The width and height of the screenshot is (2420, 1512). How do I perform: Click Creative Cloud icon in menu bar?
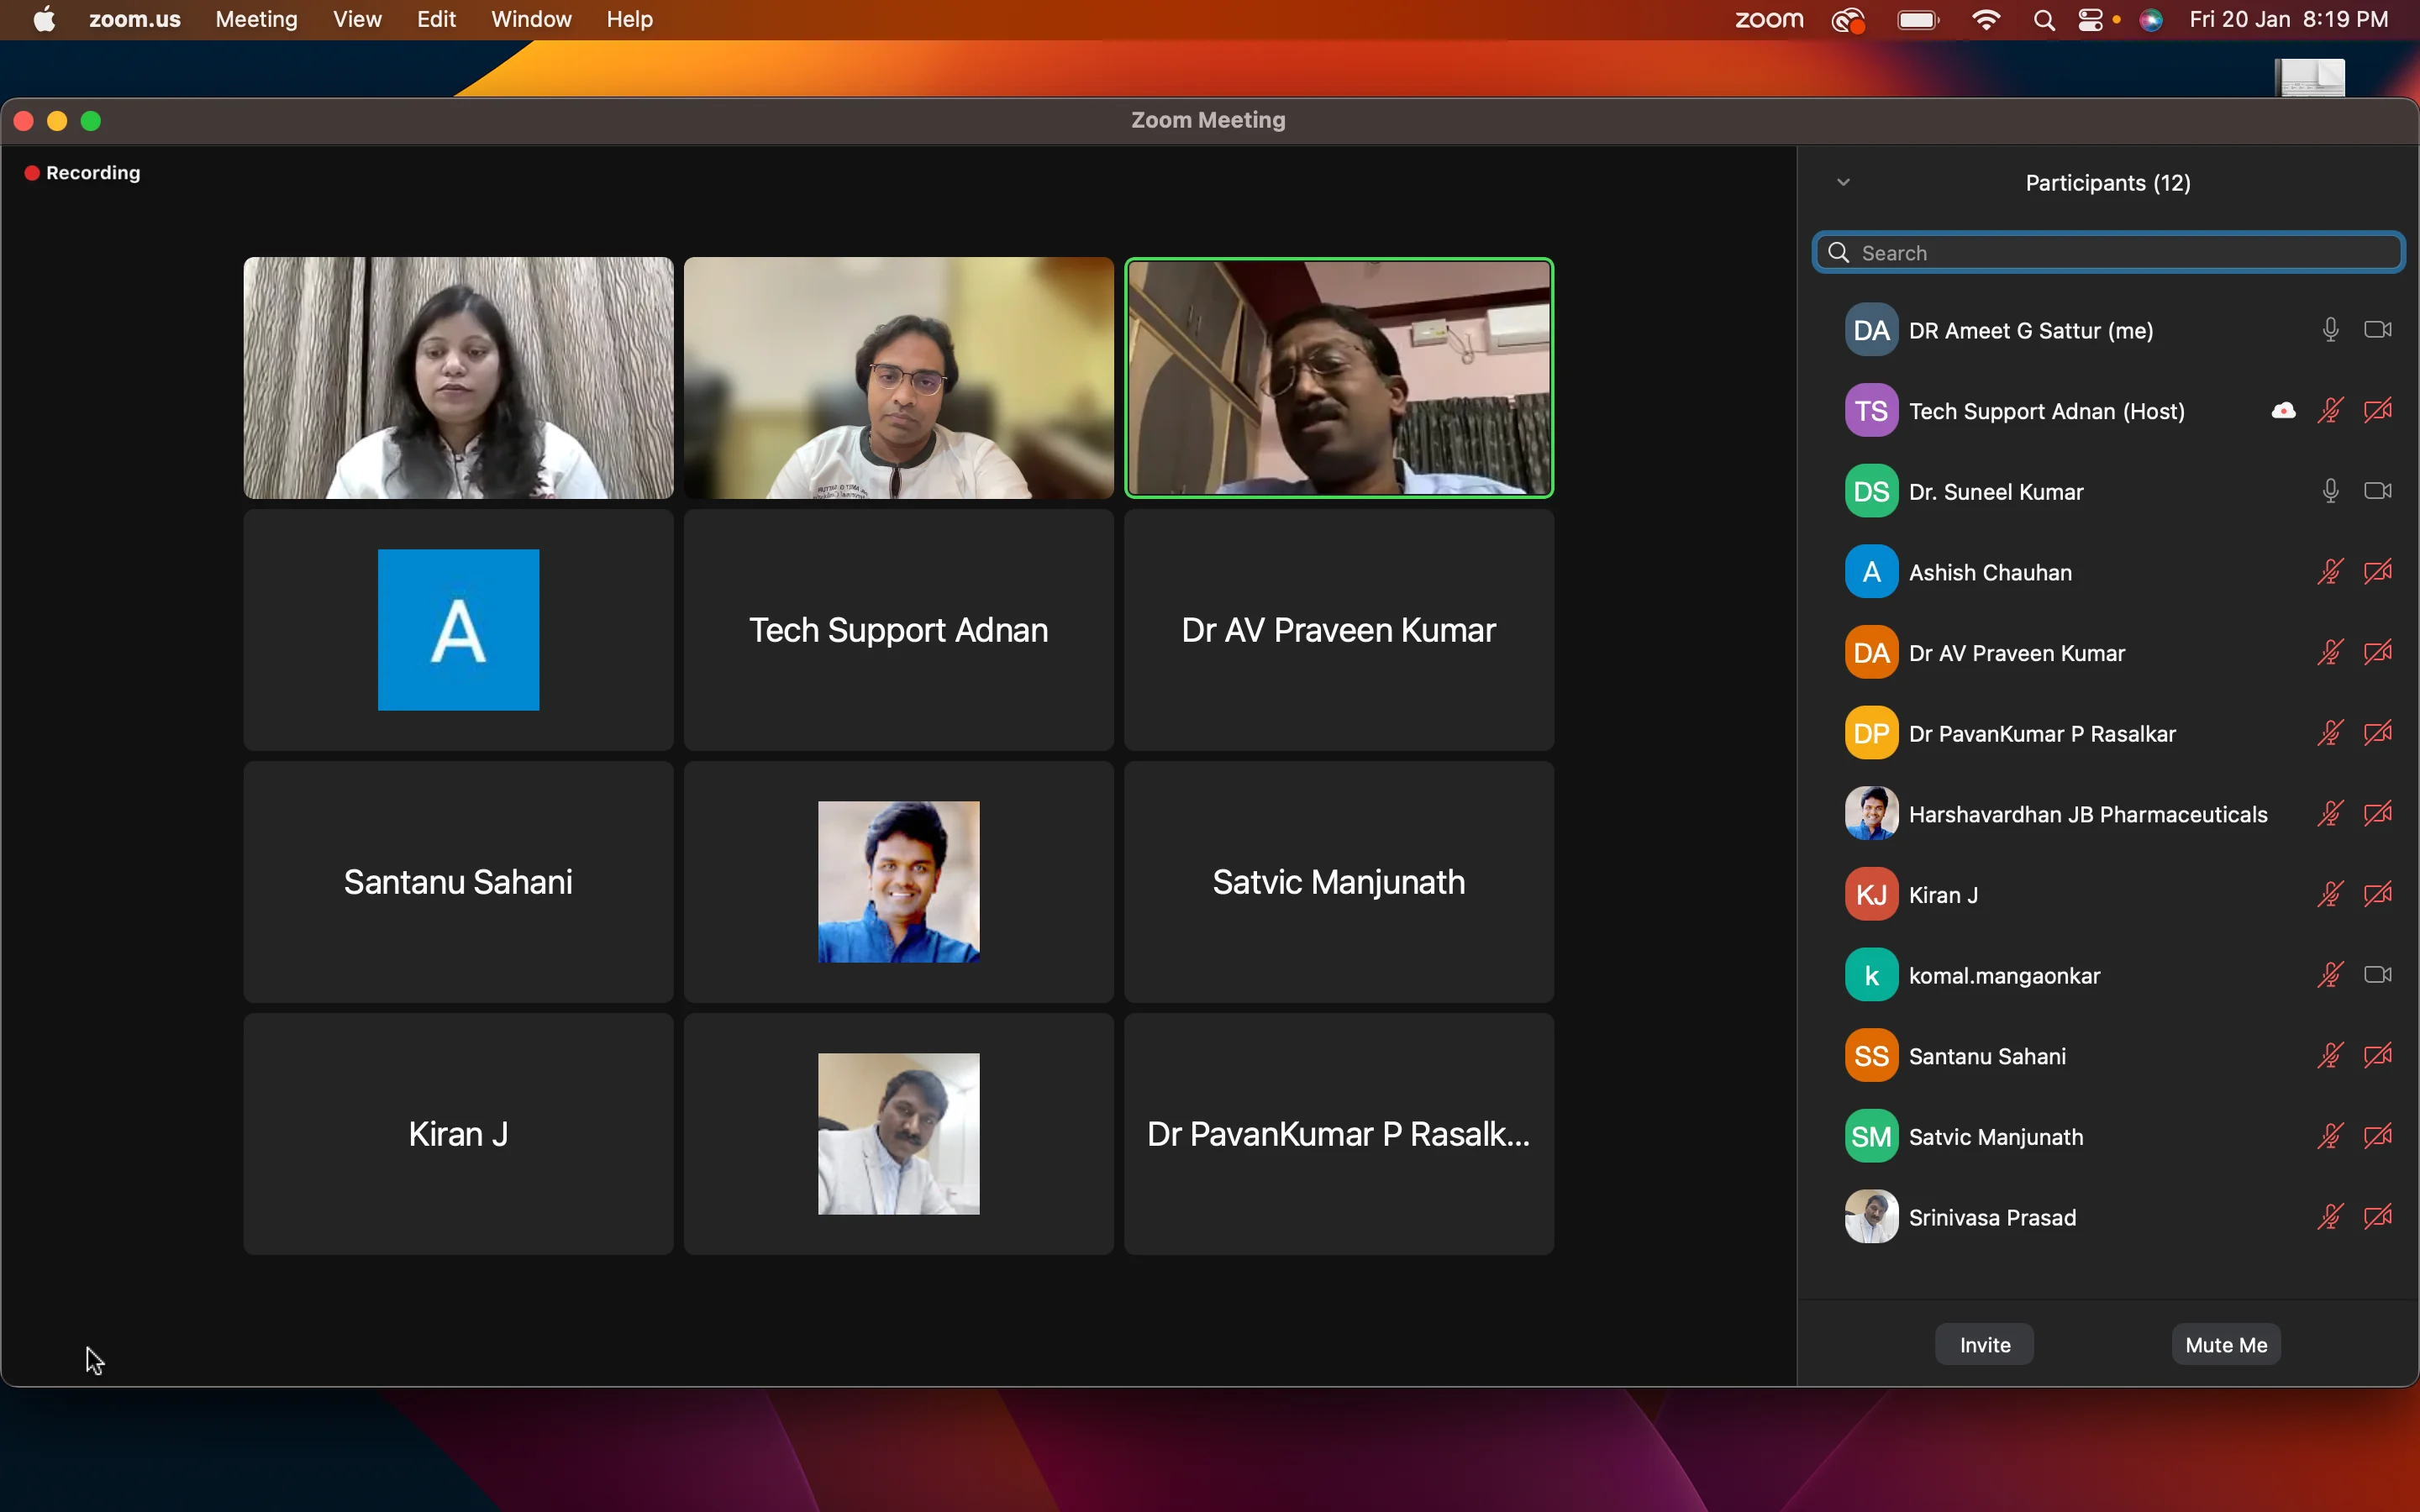pyautogui.click(x=1848, y=20)
